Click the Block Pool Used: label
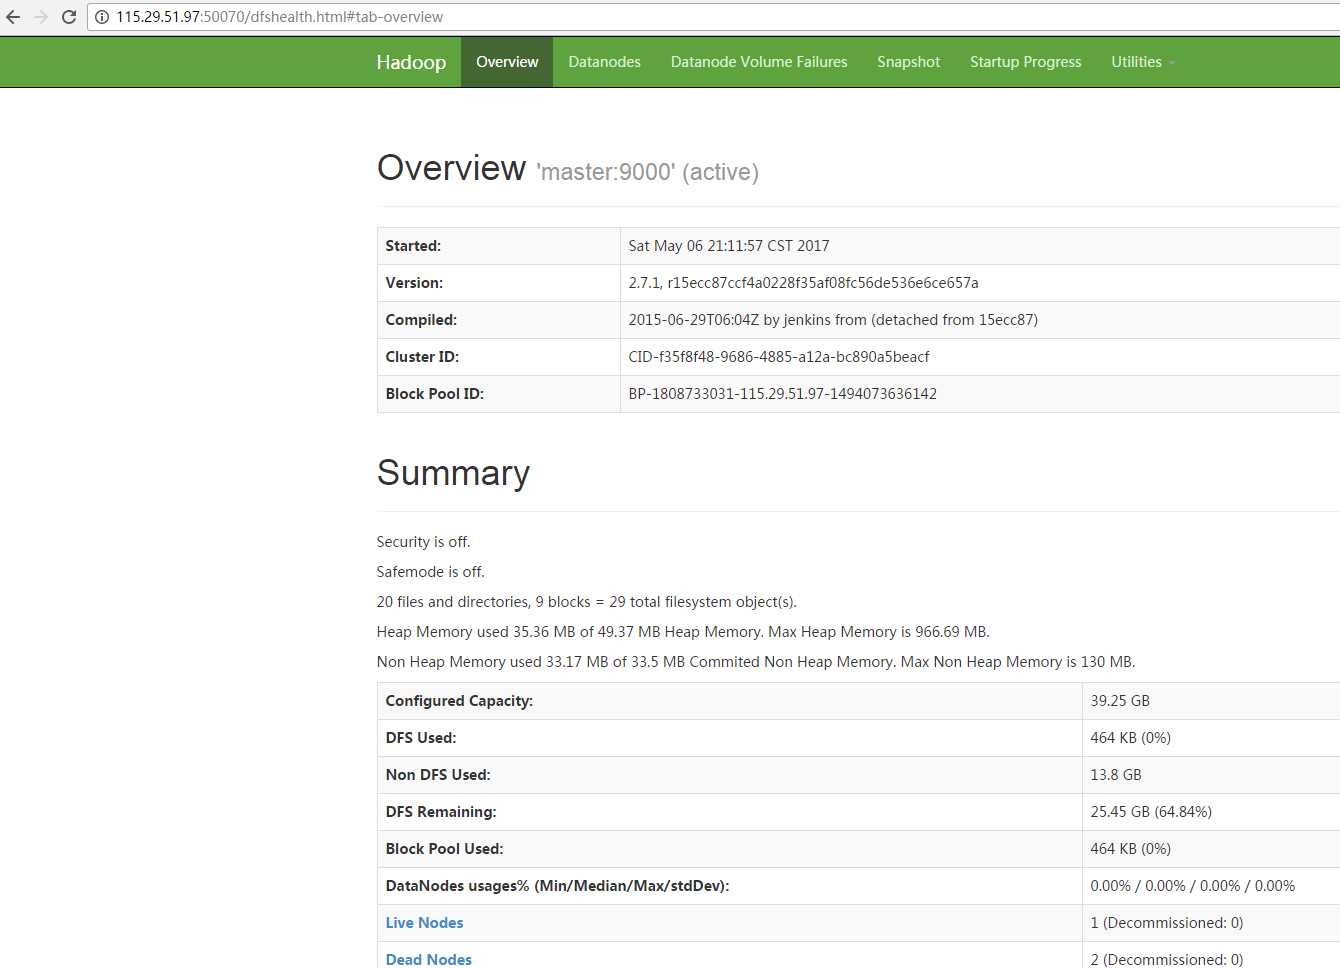 (444, 849)
